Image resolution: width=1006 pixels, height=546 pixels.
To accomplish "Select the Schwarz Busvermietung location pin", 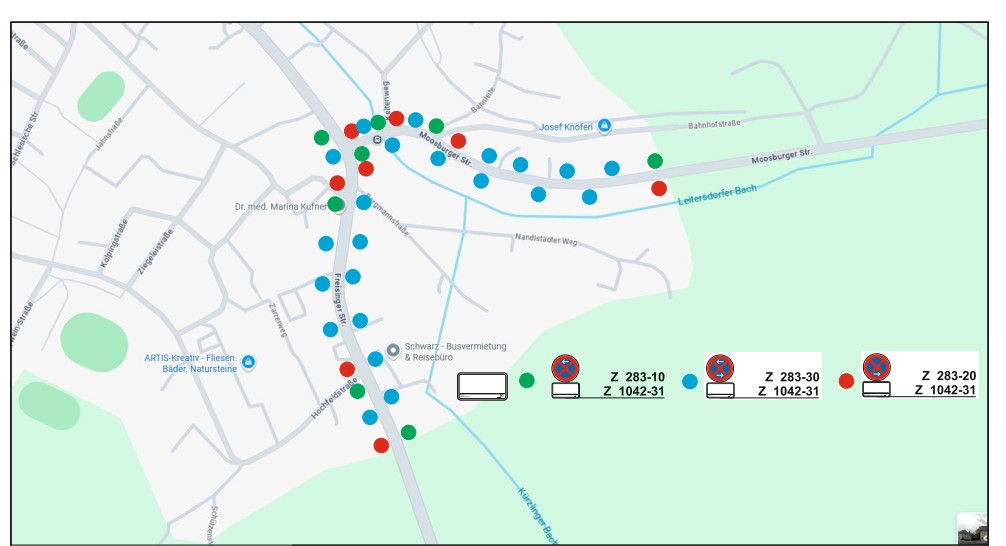I will pyautogui.click(x=393, y=350).
